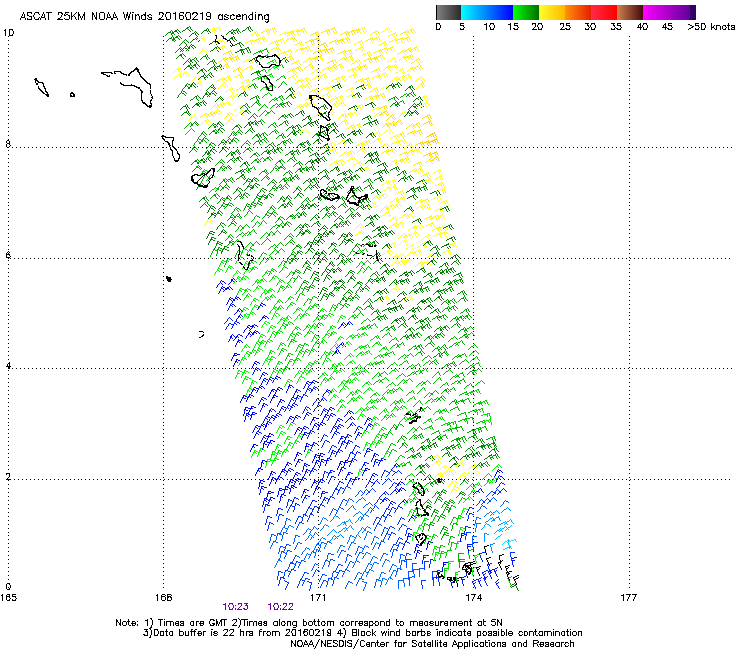
Task: Click the red 30-35 knots legend swatch
Action: pyautogui.click(x=604, y=12)
